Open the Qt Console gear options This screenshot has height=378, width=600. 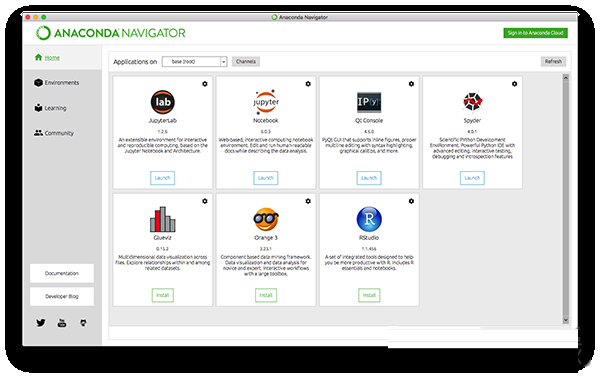pos(411,84)
